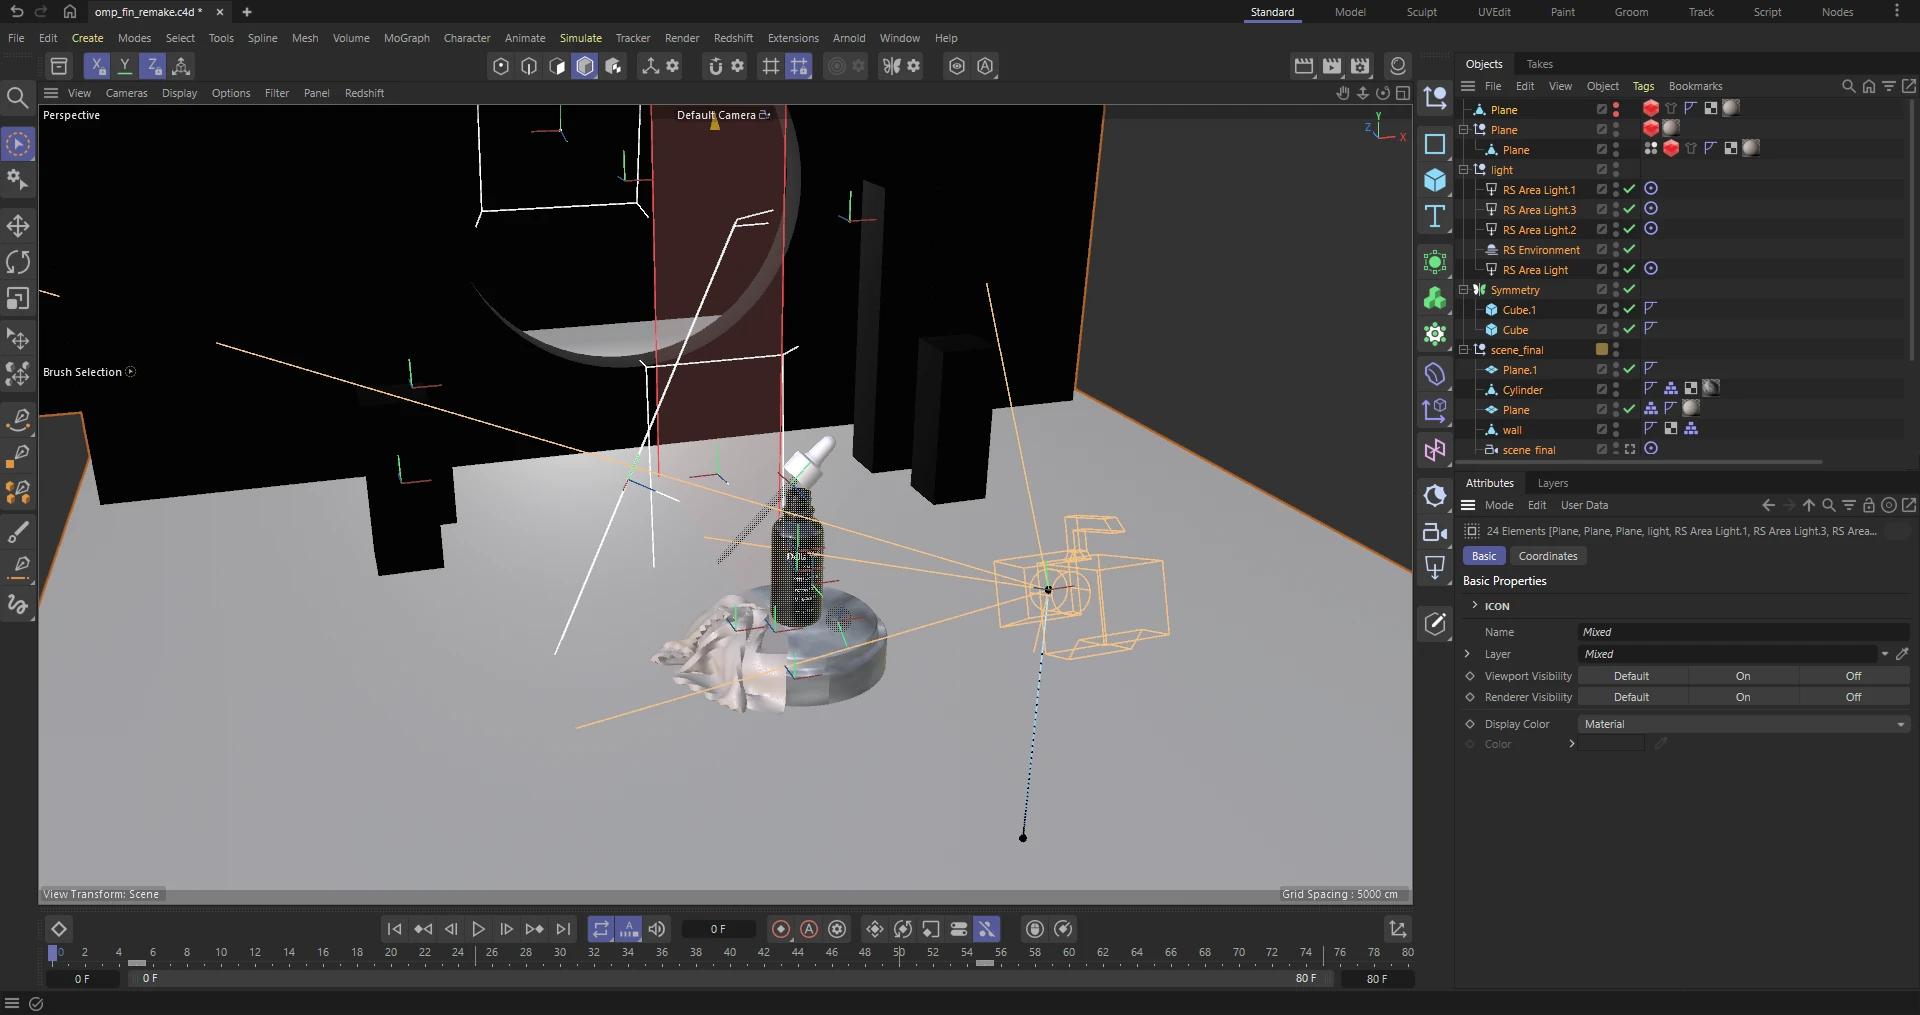
Task: Expand the ICON section in attributes
Action: point(1475,606)
